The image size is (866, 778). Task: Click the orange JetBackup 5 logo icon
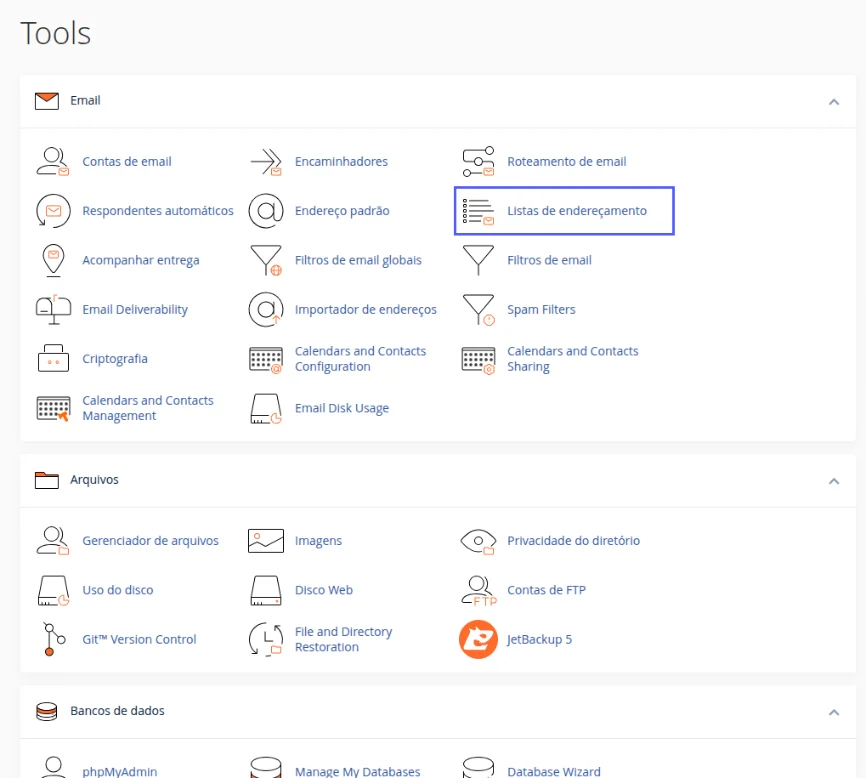pos(478,639)
